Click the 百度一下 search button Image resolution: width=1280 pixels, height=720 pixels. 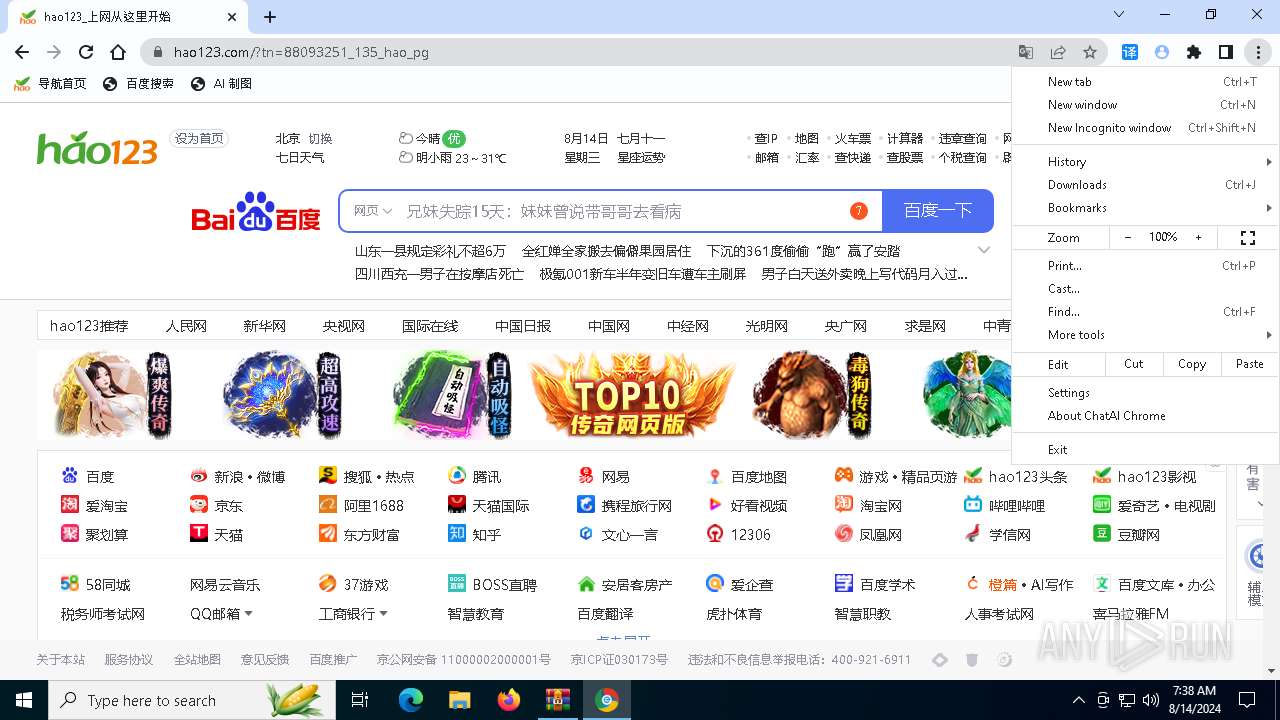click(x=938, y=210)
